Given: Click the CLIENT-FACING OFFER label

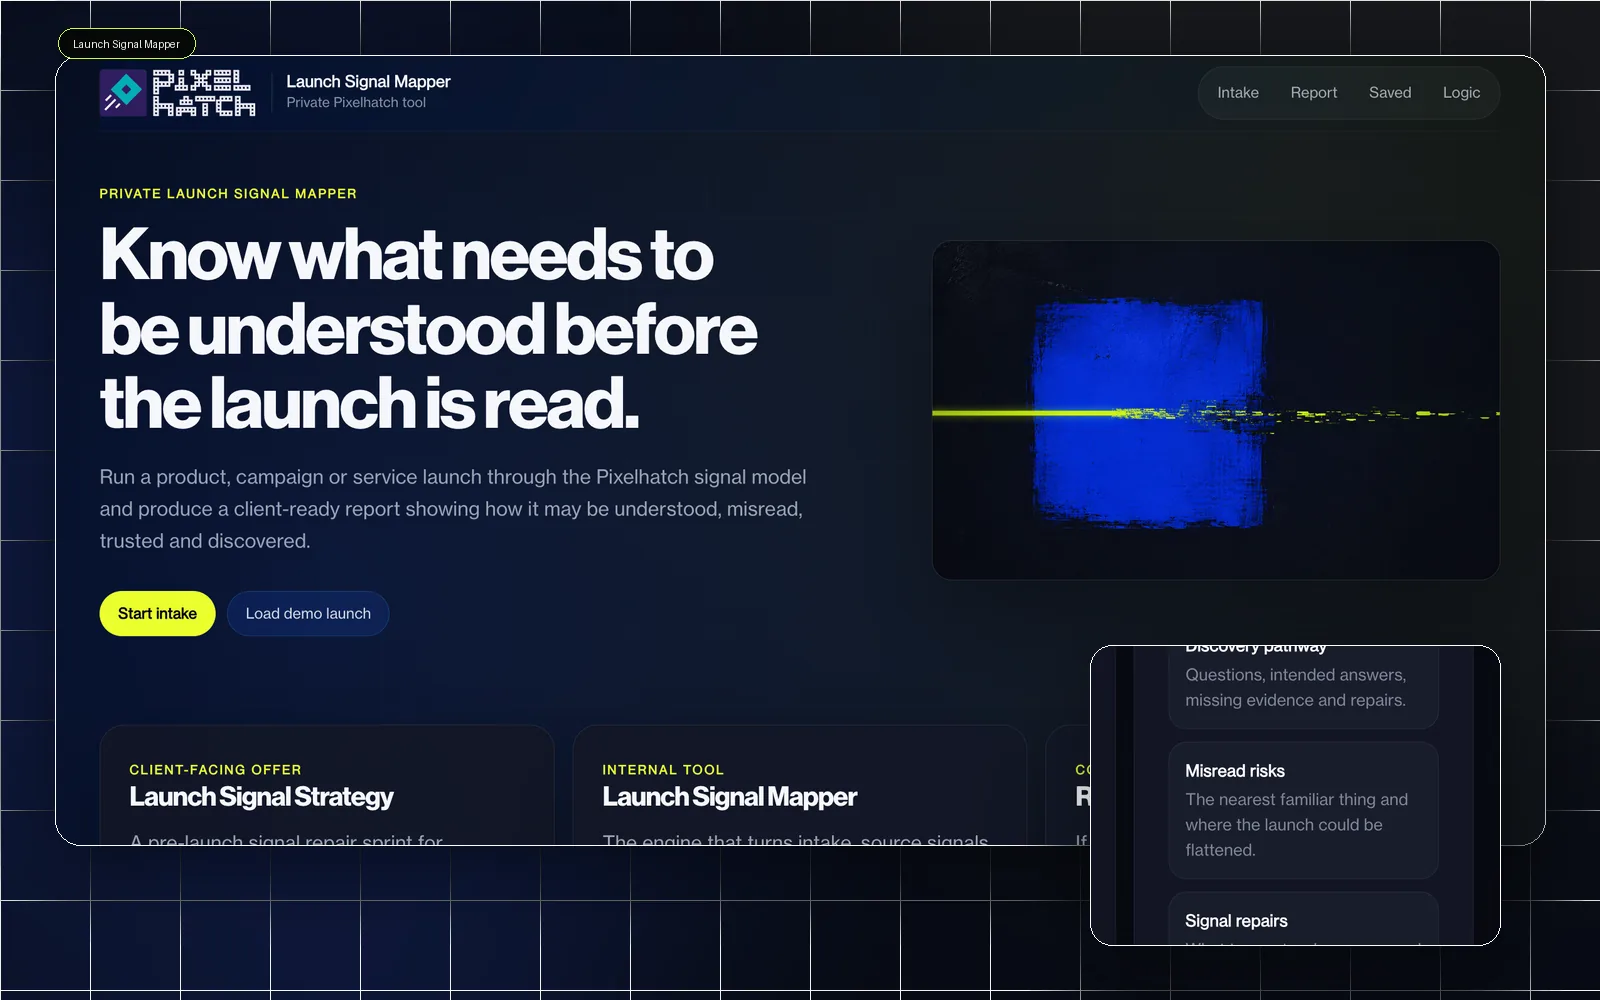Looking at the screenshot, I should (215, 769).
